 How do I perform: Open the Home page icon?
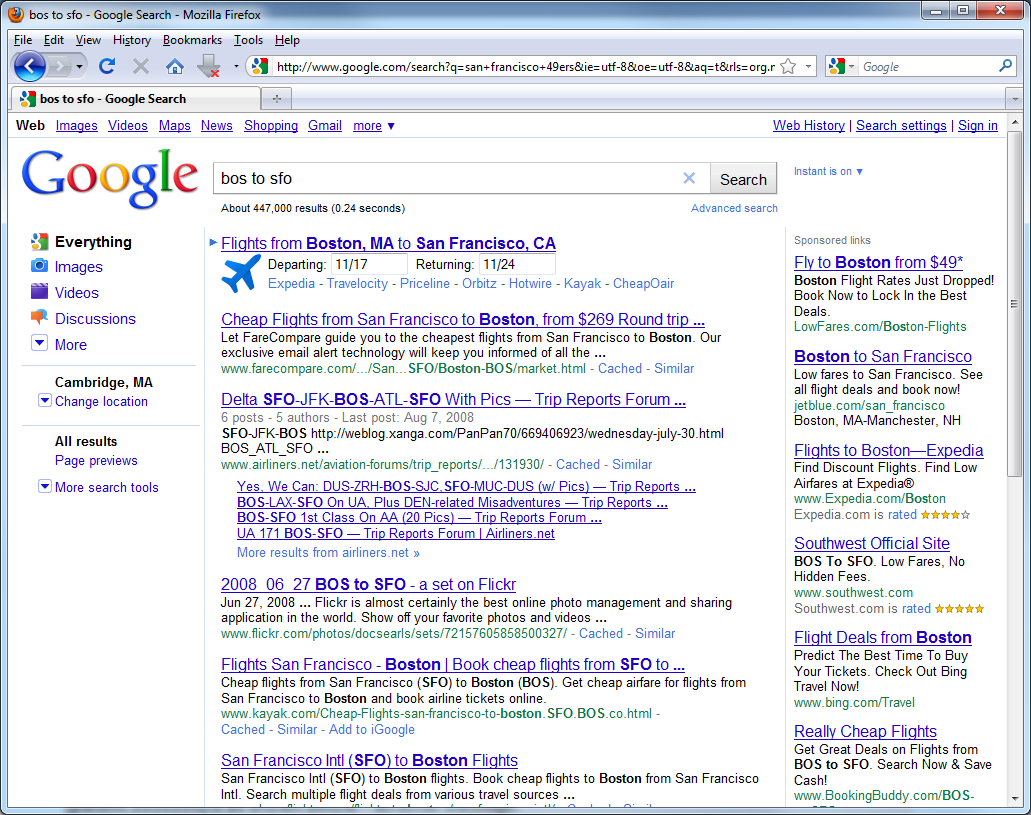pyautogui.click(x=174, y=66)
